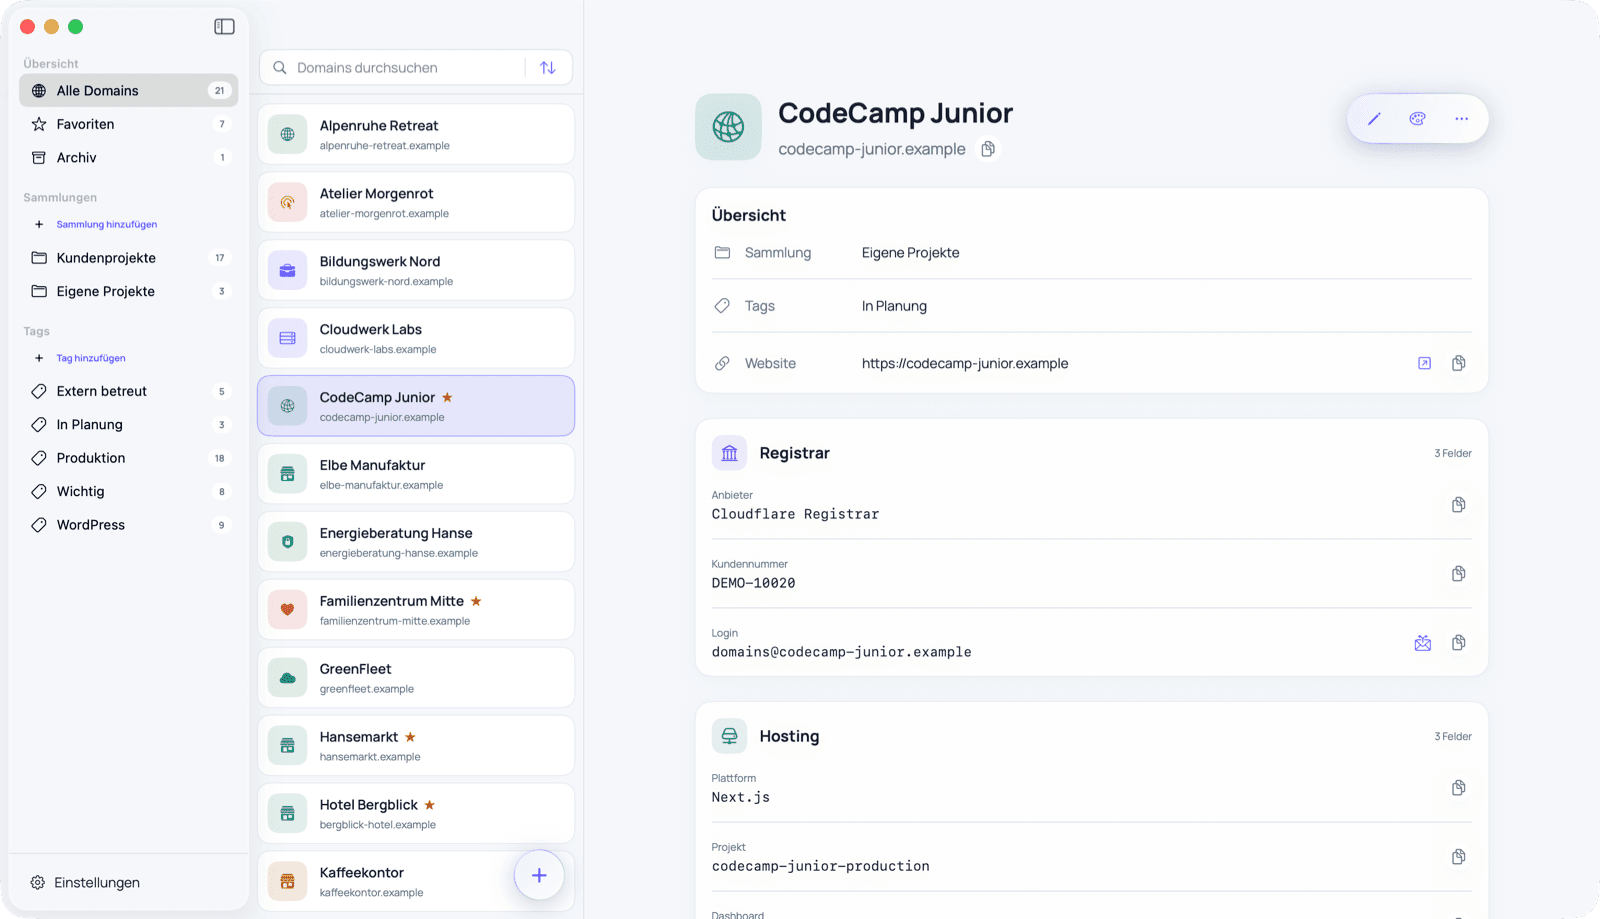Select the Alpenruhe Retreat domain

click(416, 134)
